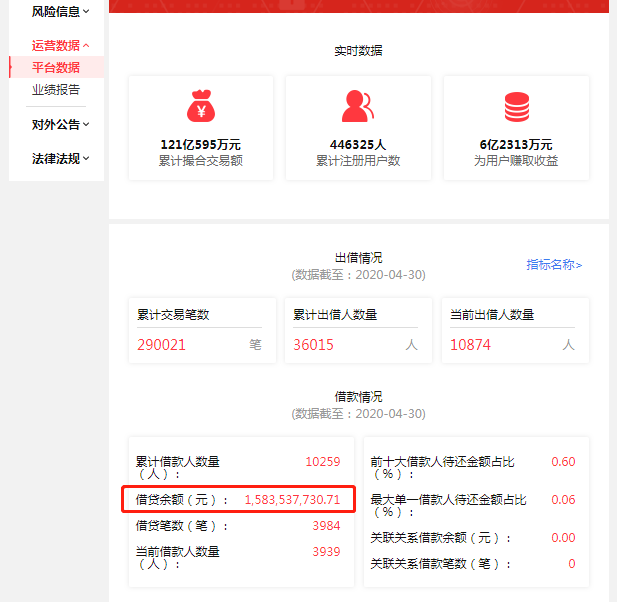Click the 借款情况 heading
Image resolution: width=617 pixels, height=602 pixels.
click(358, 397)
